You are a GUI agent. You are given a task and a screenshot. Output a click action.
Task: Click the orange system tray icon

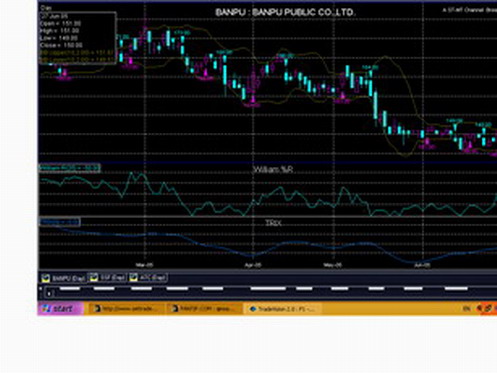[488, 309]
